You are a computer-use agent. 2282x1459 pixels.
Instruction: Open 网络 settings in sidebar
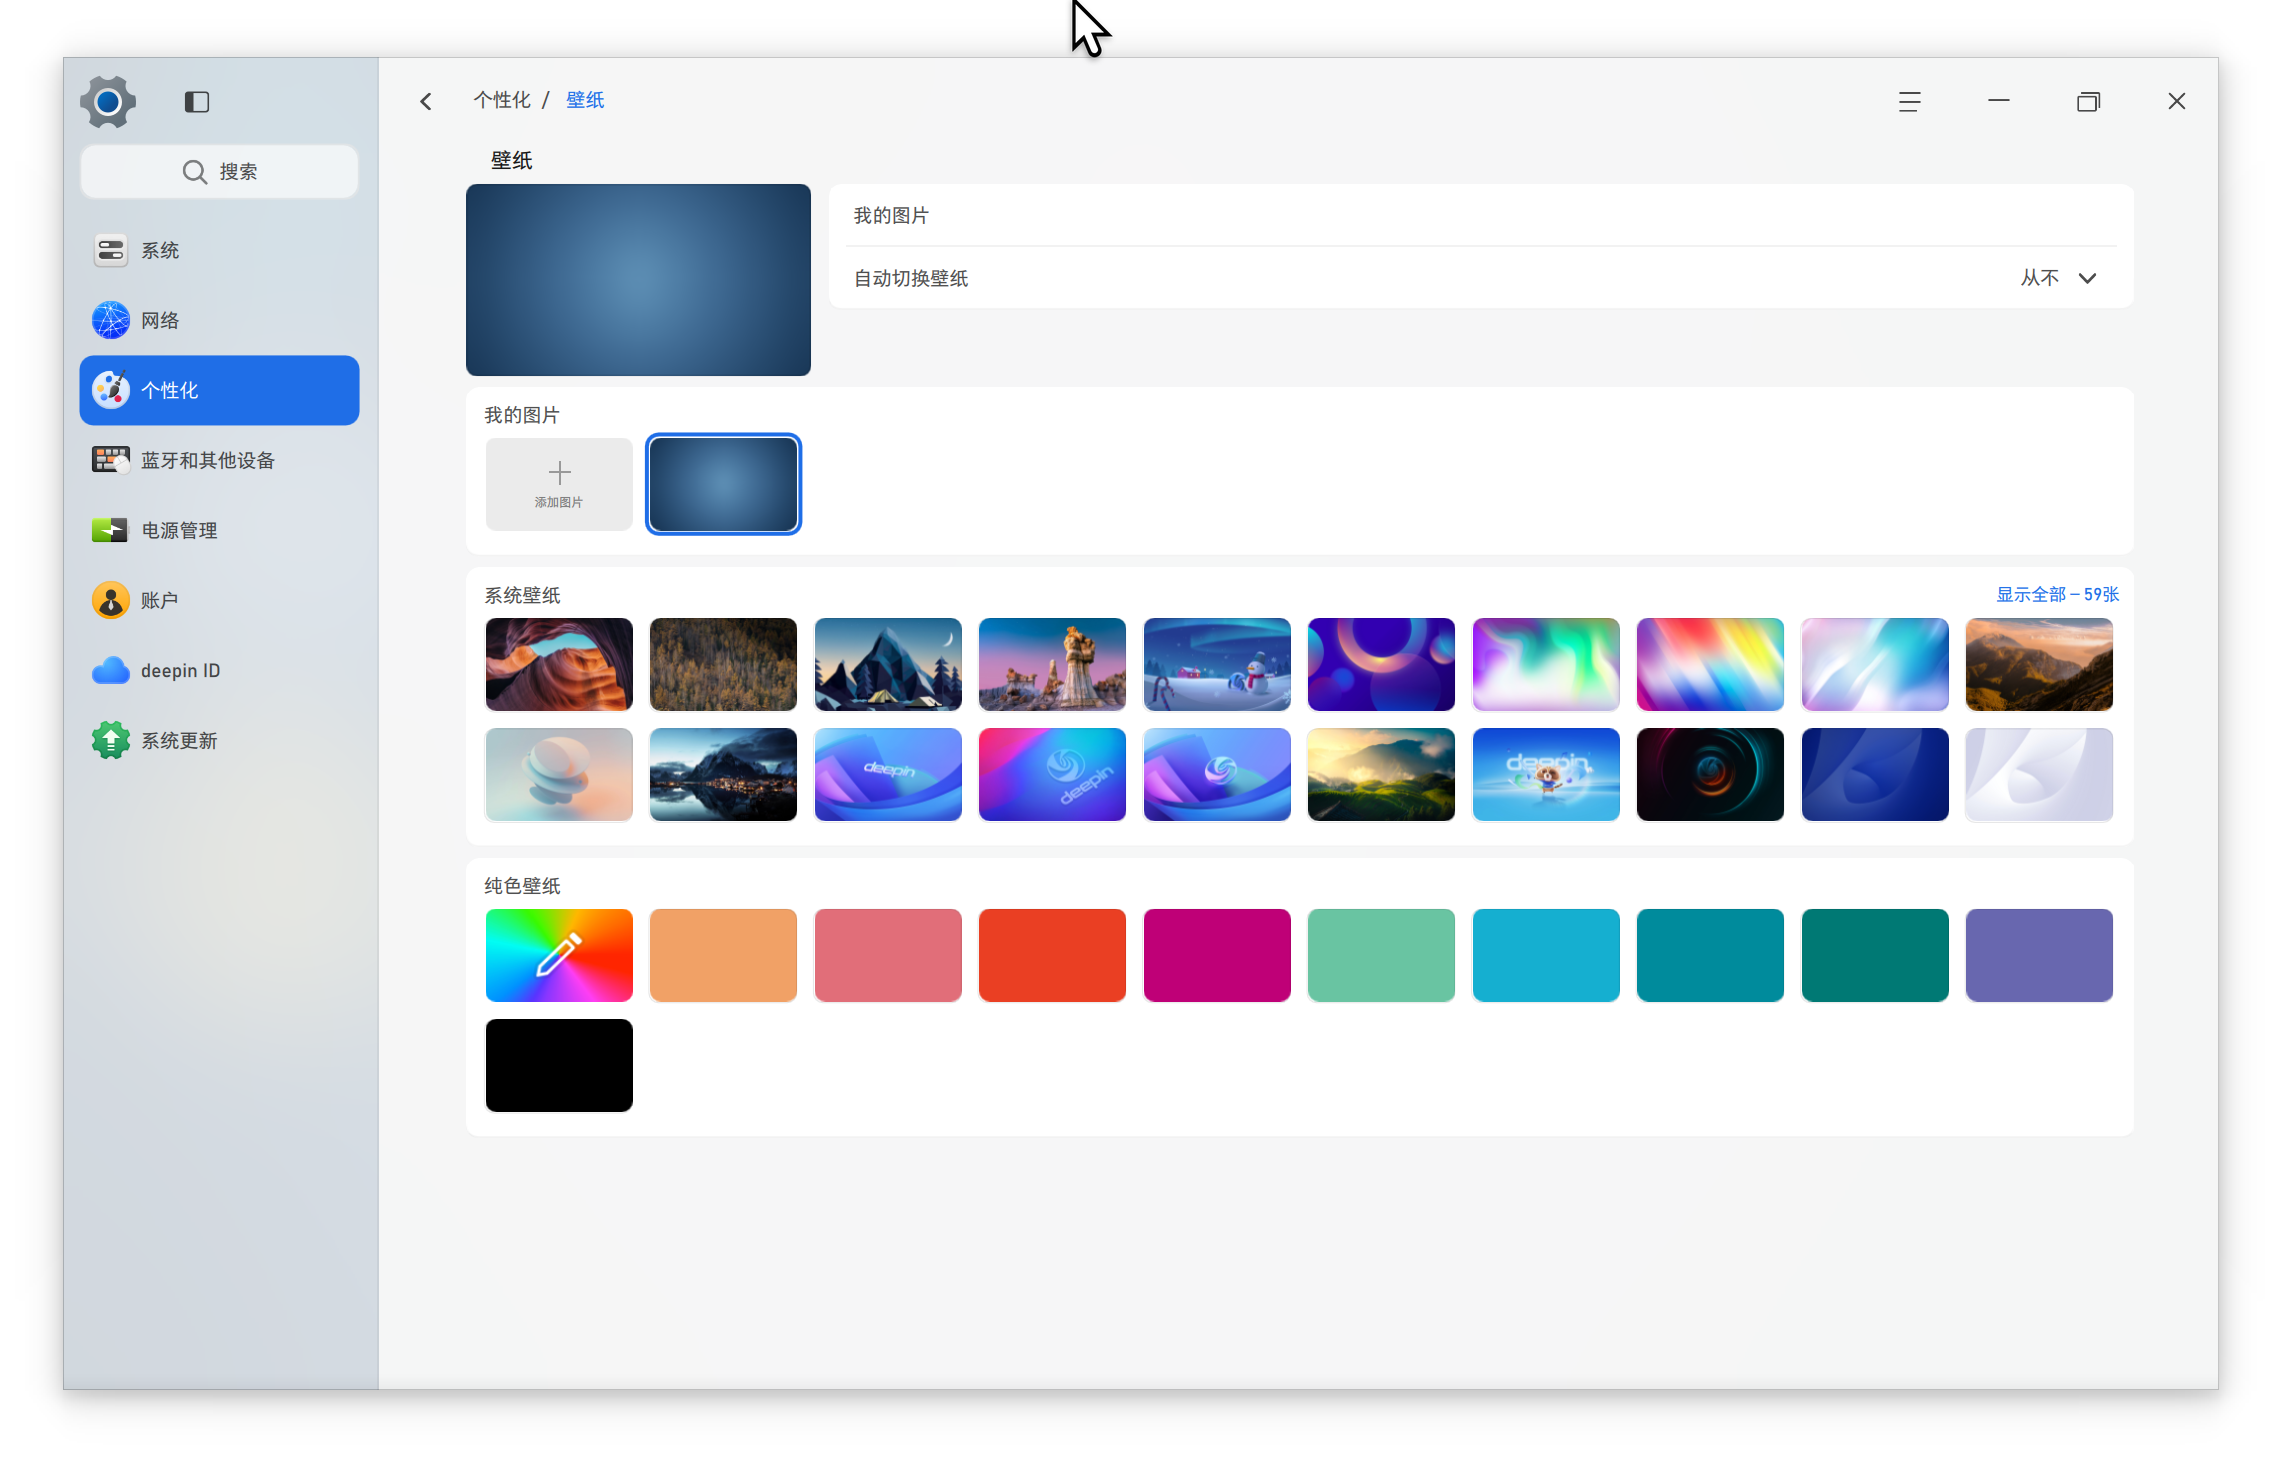coord(219,320)
